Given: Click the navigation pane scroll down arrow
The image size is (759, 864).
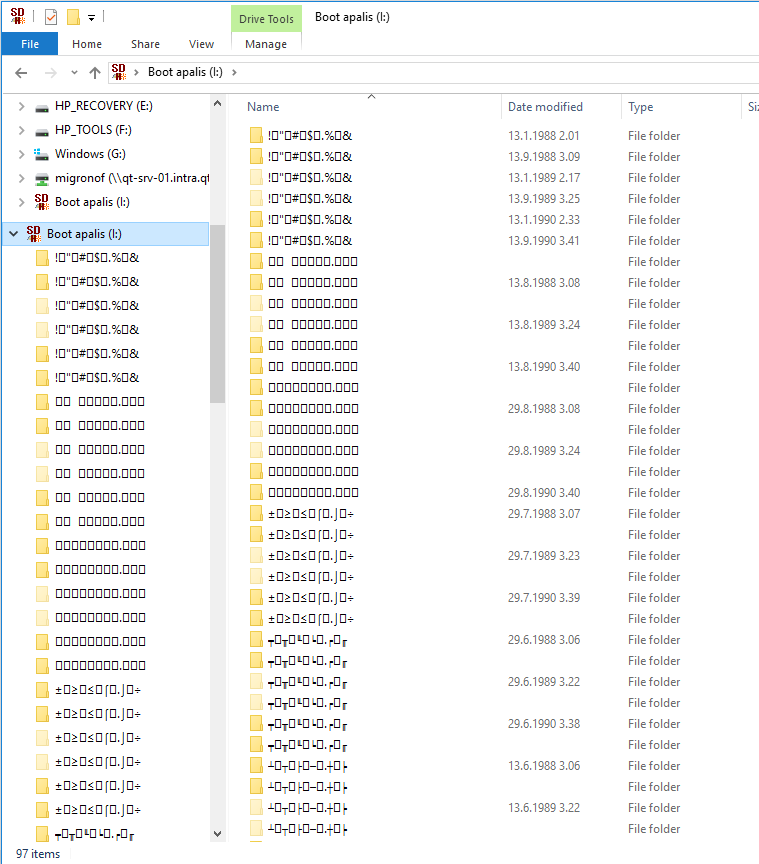Looking at the screenshot, I should 218,833.
